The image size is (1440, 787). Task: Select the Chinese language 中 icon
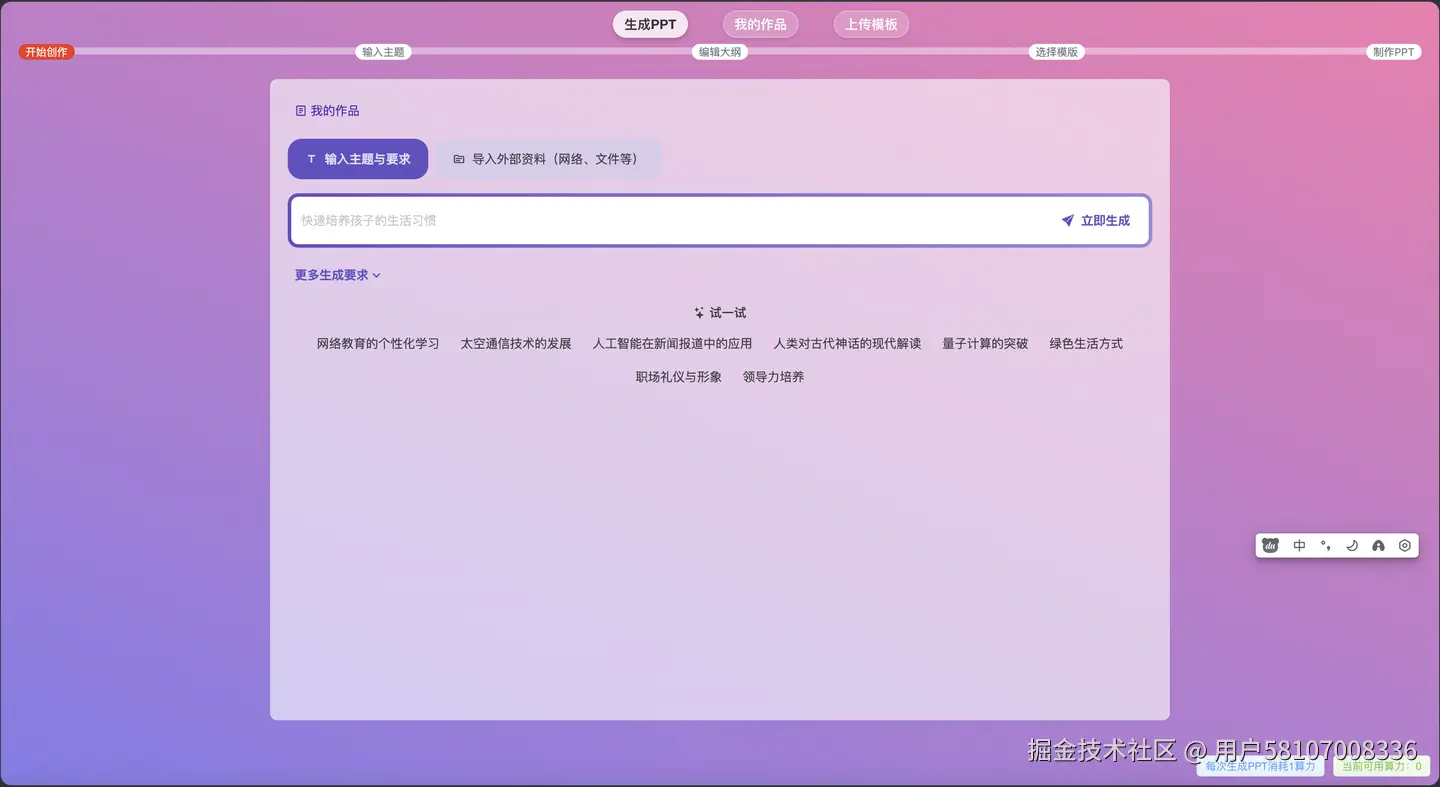[x=1299, y=545]
